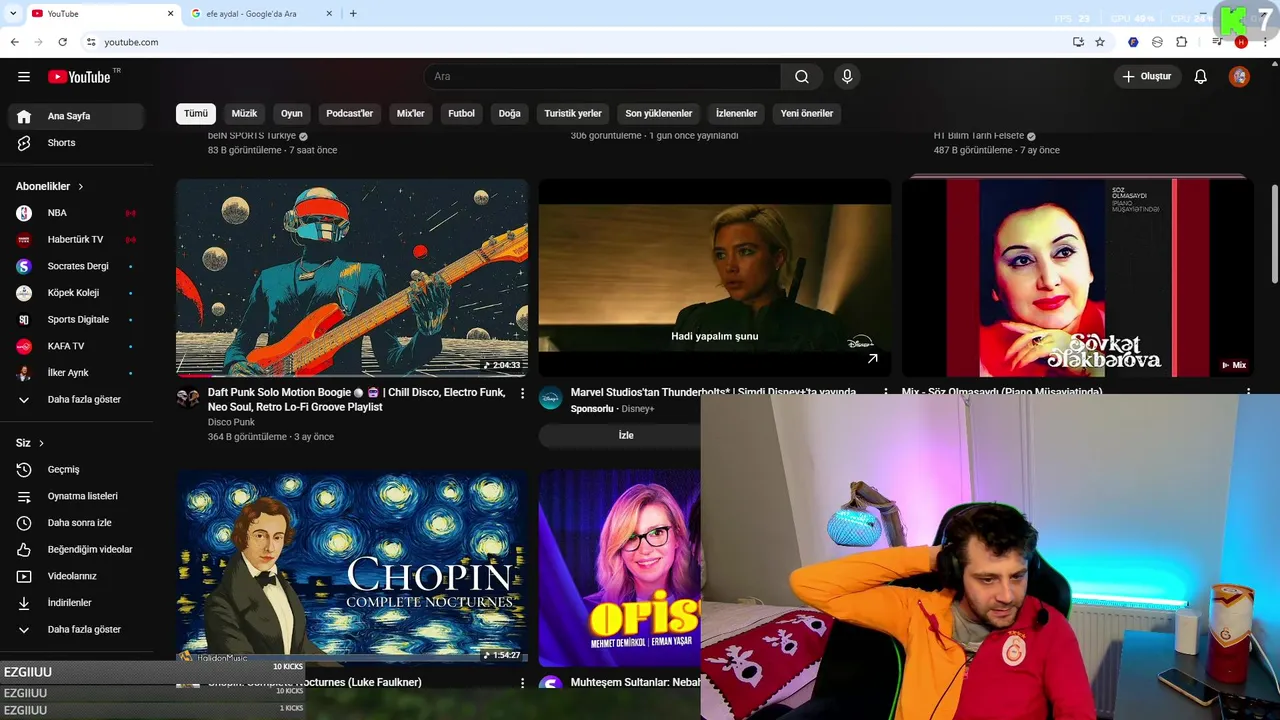
Task: Click İzle button on the Disney+ ad
Action: click(626, 436)
